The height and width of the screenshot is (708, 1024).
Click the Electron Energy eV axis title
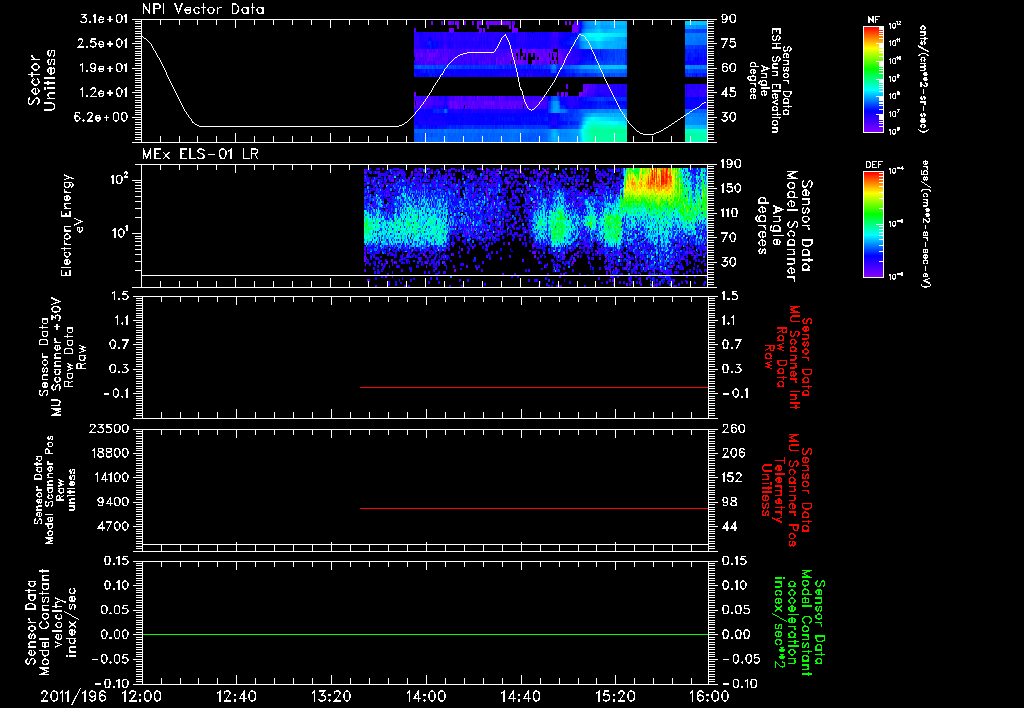click(72, 225)
